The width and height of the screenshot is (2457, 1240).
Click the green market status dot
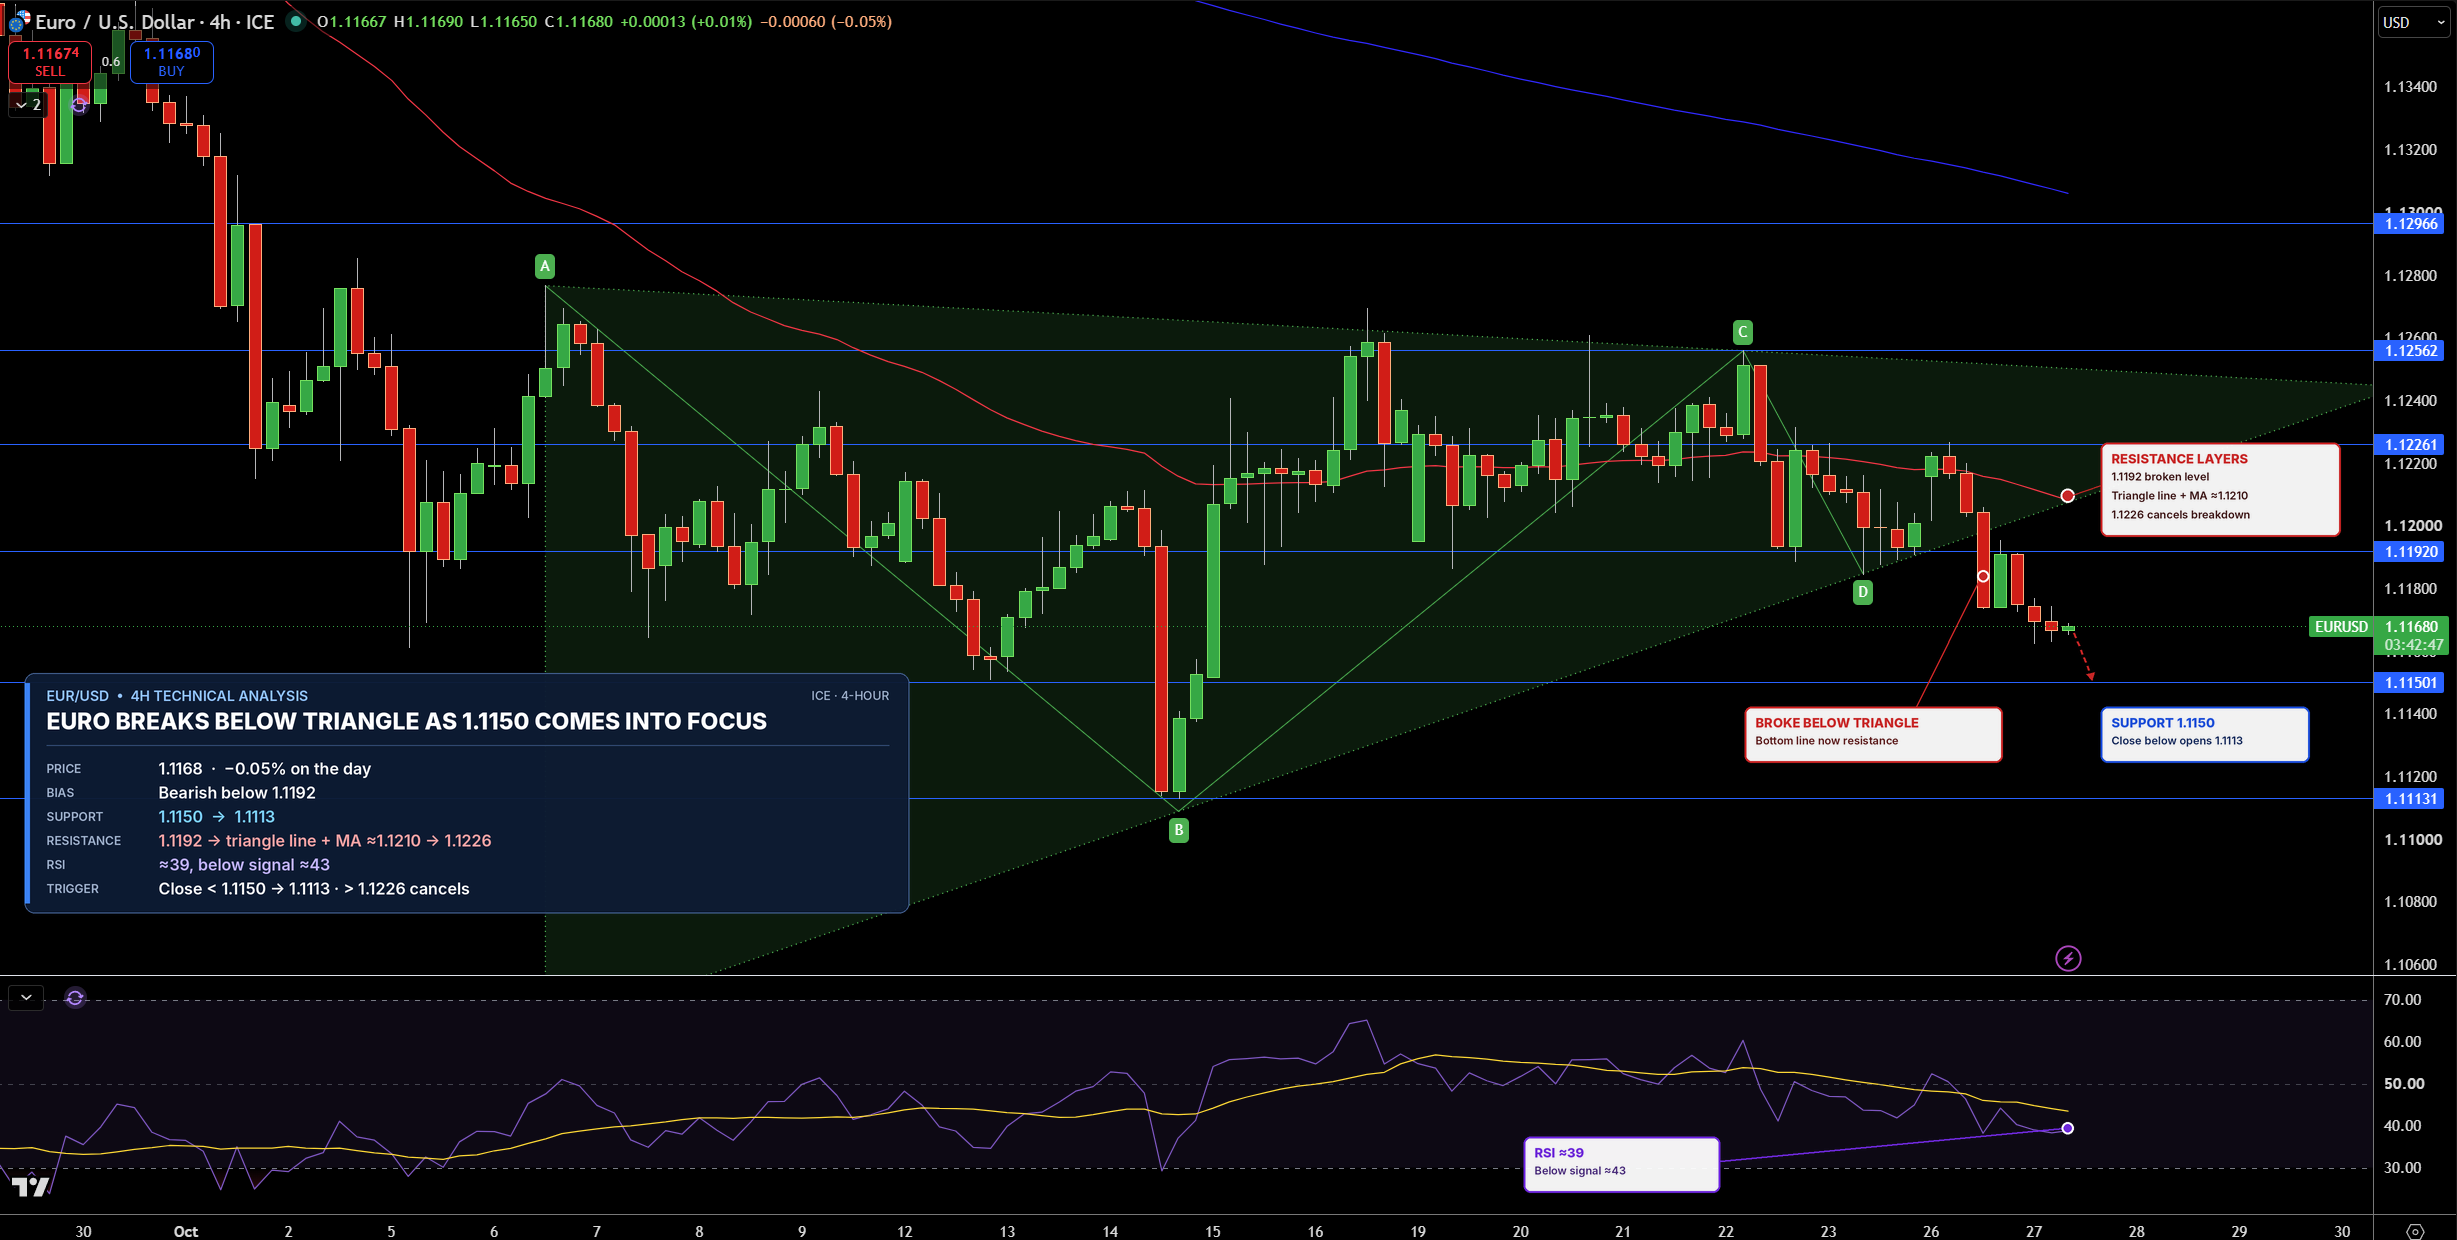click(x=296, y=21)
